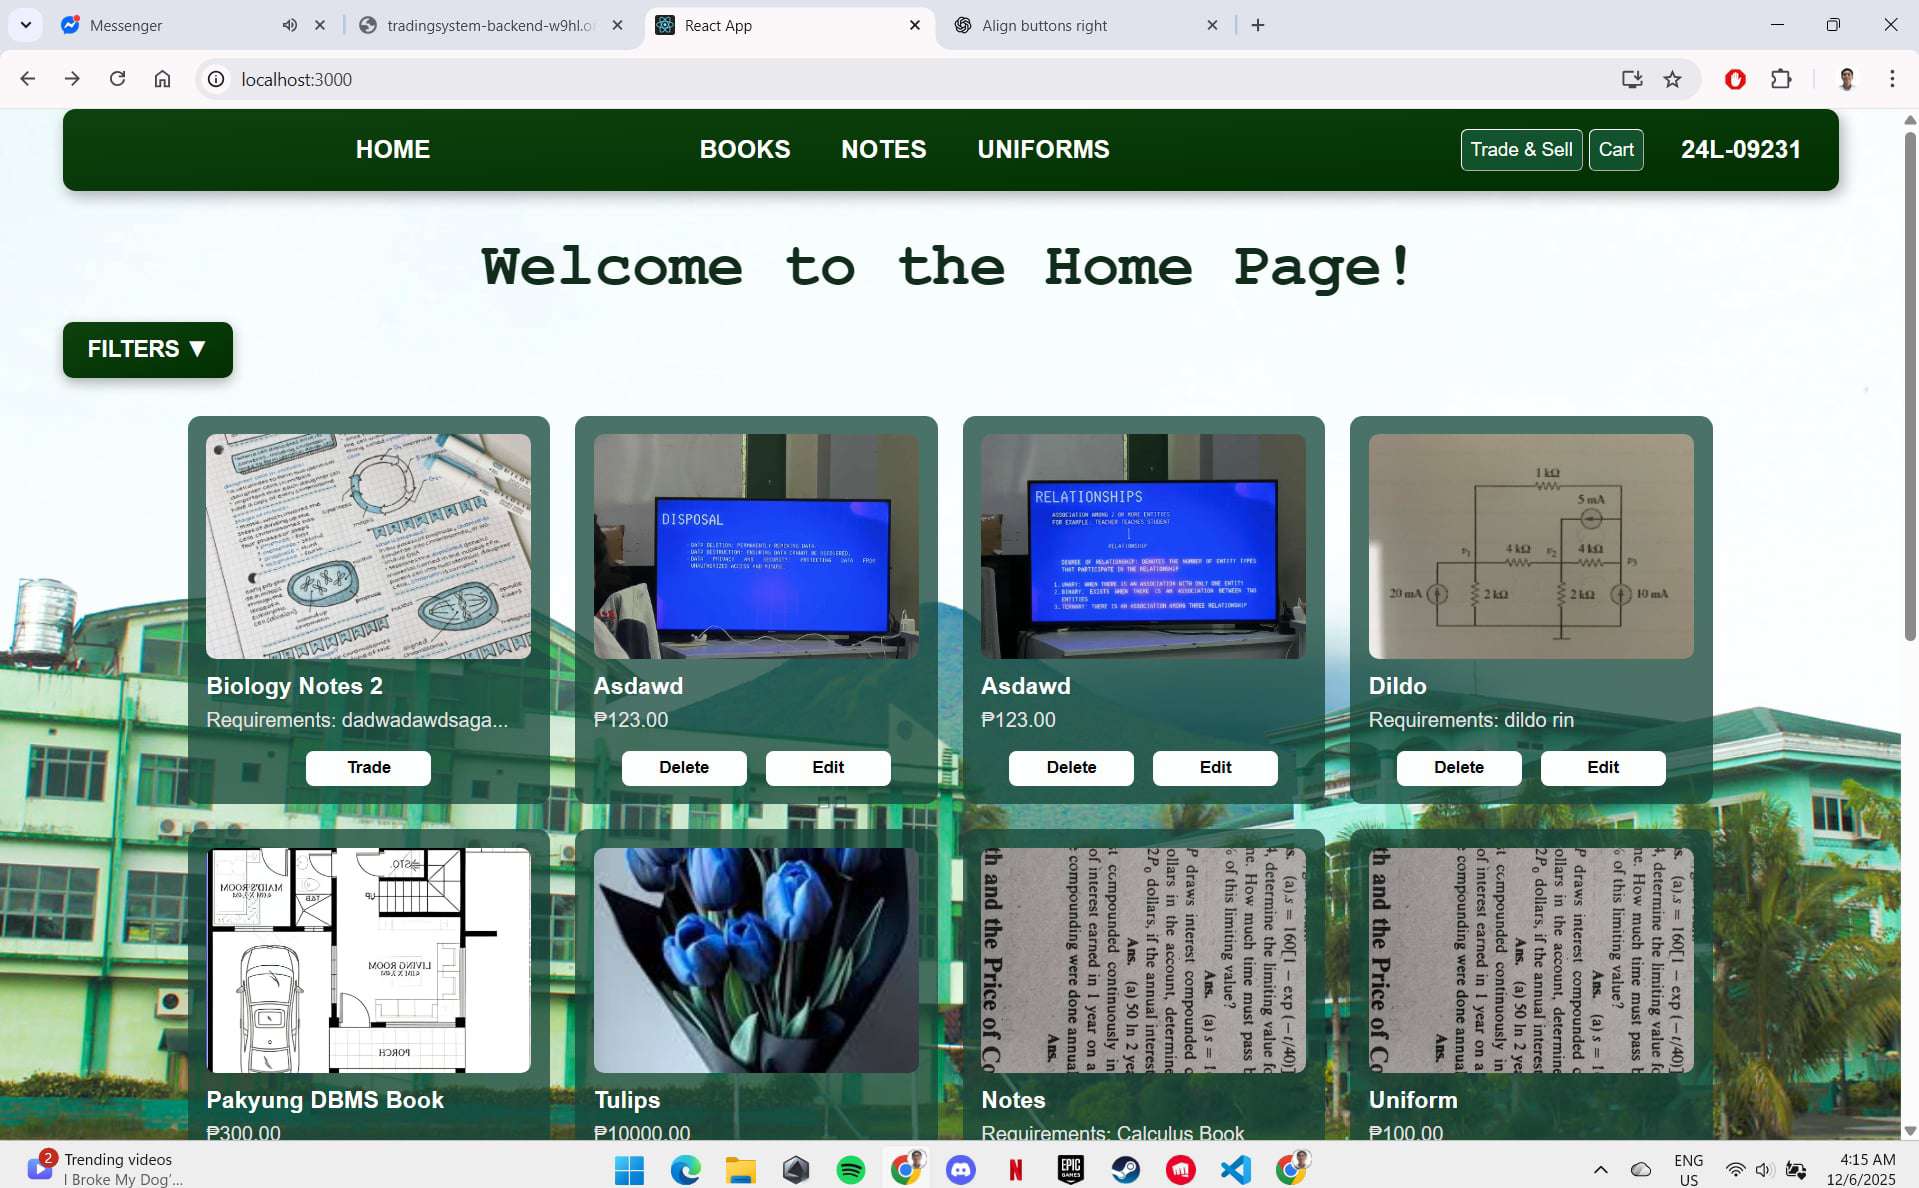Go to the BOOKS nav item
Screen dimensions: 1919x1188
pyautogui.click(x=745, y=149)
